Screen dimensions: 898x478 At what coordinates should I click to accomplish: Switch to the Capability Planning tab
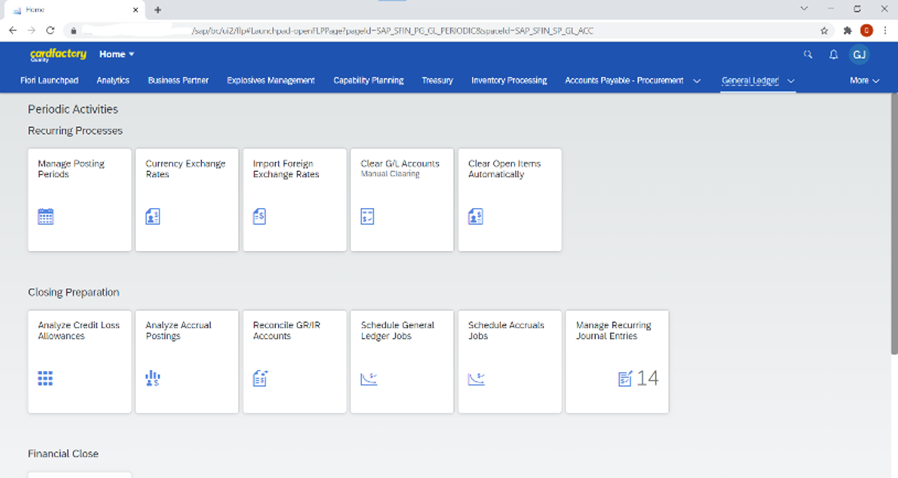368,81
